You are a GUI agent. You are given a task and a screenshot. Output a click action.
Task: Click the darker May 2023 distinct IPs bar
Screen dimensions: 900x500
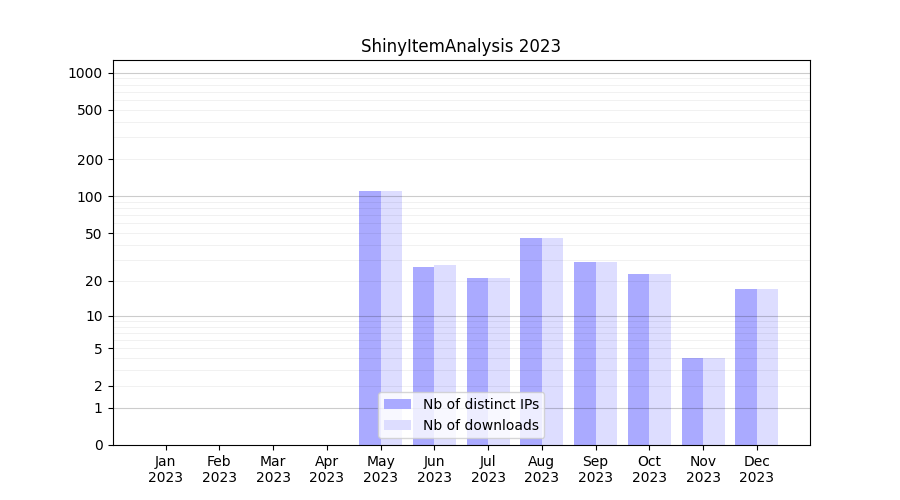coord(370,290)
